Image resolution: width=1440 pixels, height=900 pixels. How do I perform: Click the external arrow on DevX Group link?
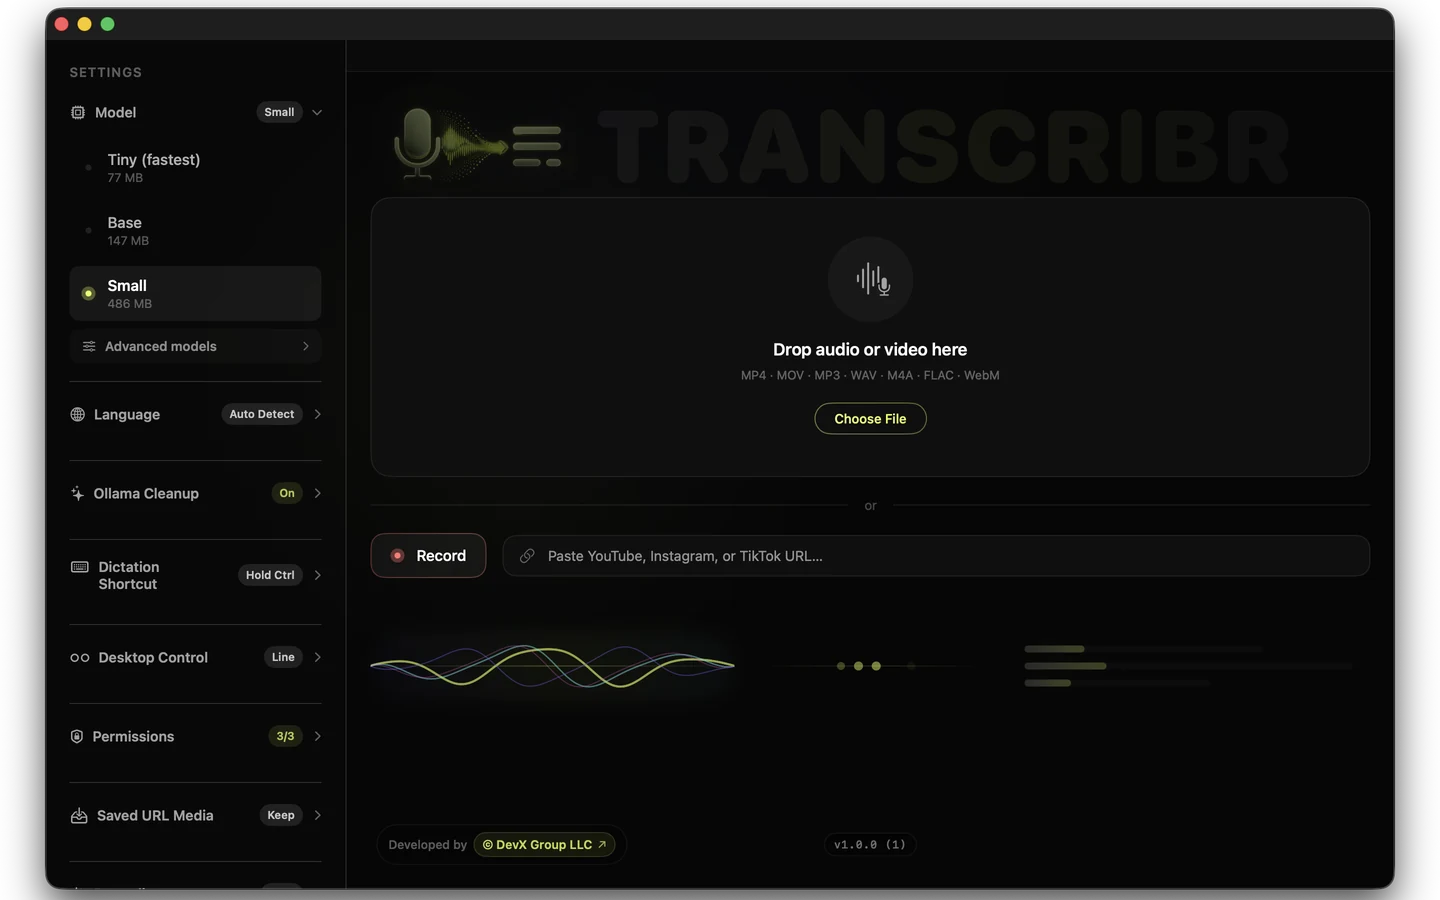[x=602, y=845]
